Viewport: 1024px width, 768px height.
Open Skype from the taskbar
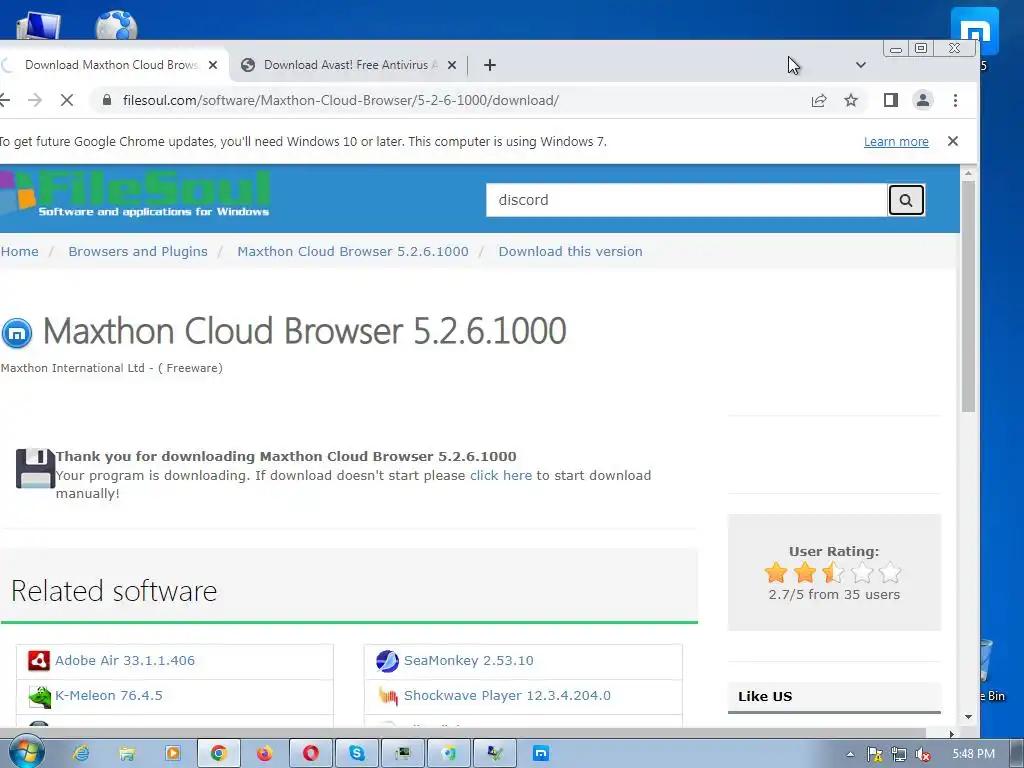357,754
